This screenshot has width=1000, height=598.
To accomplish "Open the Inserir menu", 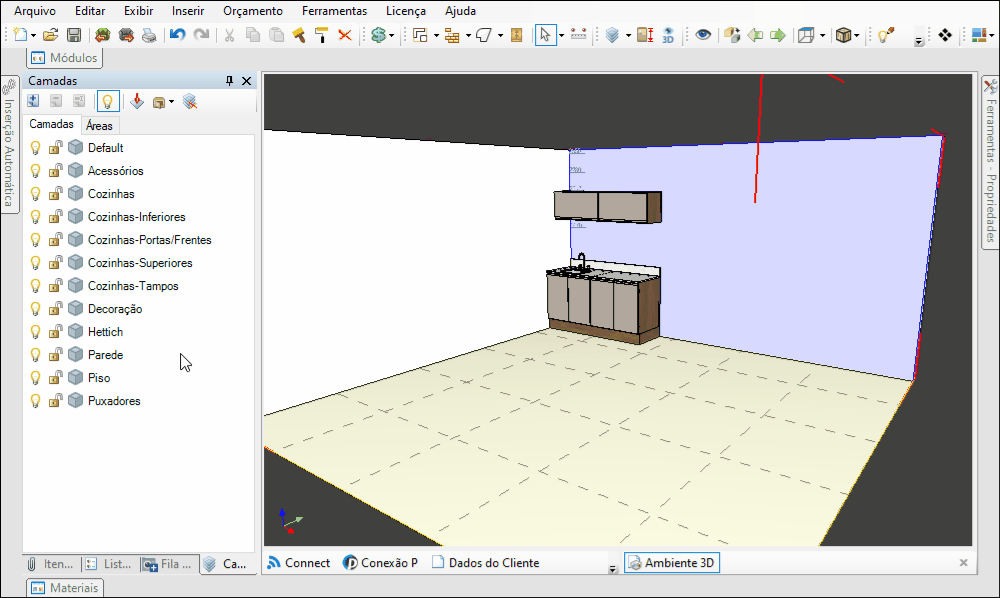I will click(188, 11).
